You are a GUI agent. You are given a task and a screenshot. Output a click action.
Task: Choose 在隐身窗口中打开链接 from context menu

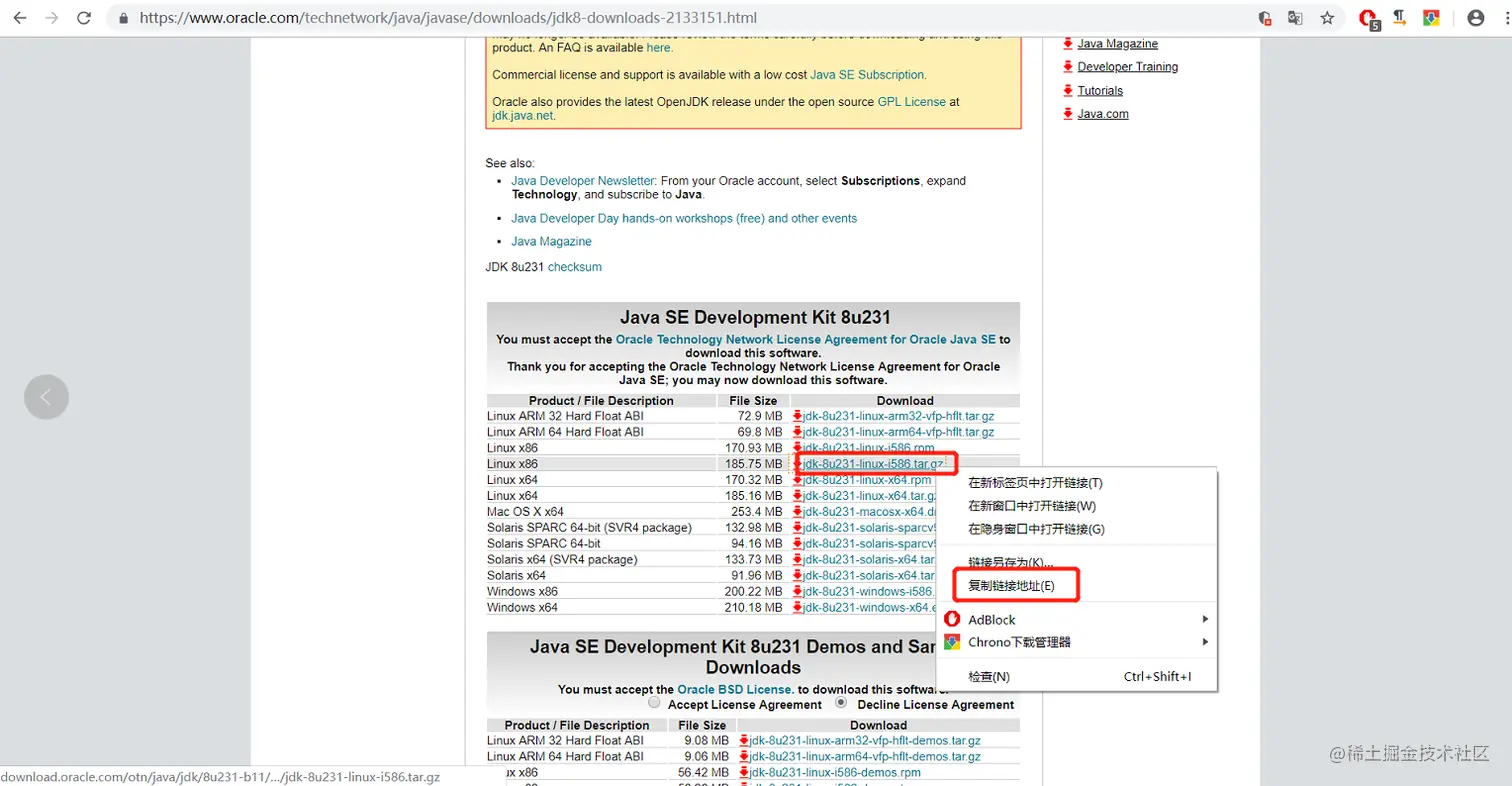click(1036, 529)
